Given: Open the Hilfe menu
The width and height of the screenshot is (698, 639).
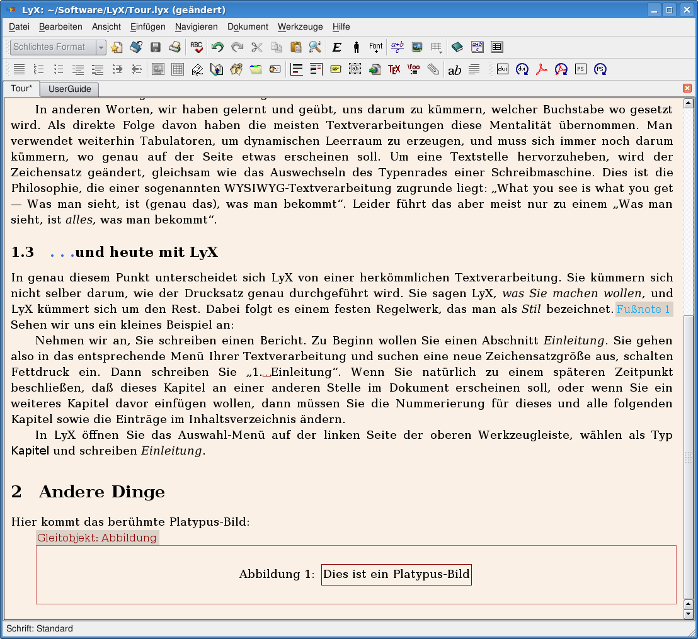Looking at the screenshot, I should [x=341, y=27].
